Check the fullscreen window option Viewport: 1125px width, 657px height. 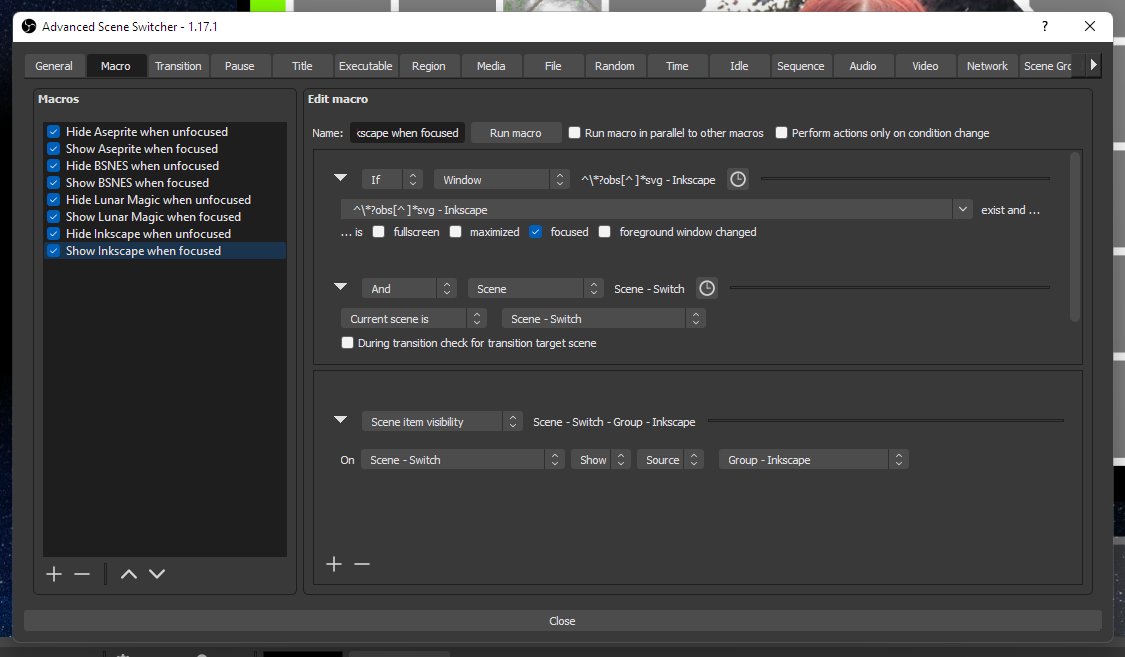pyautogui.click(x=378, y=232)
